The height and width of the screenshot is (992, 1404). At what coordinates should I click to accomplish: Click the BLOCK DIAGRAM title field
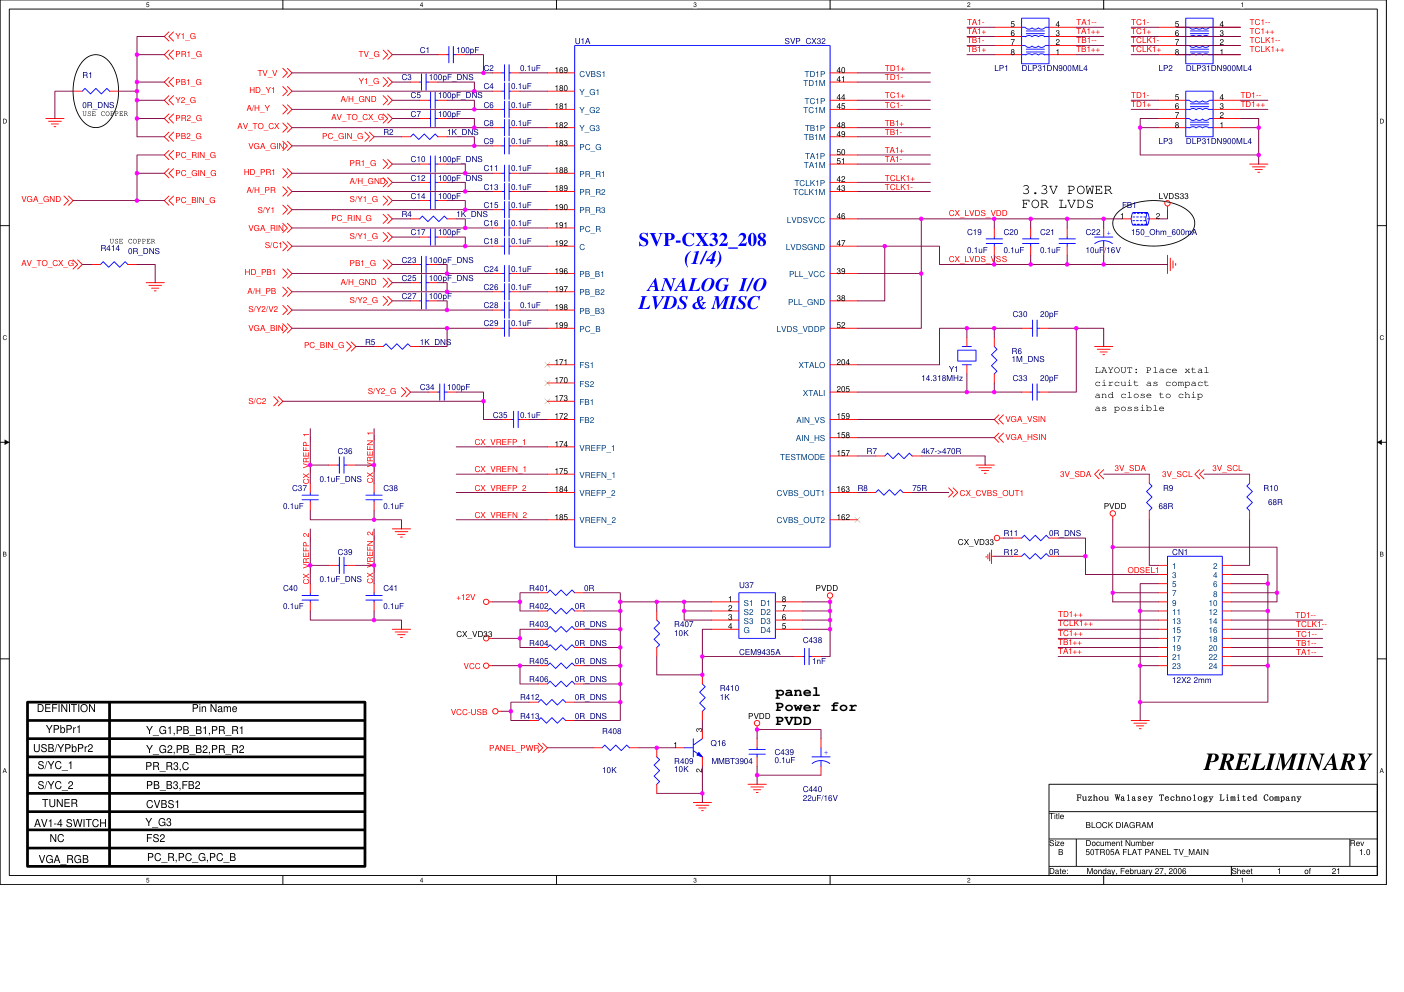[1119, 825]
